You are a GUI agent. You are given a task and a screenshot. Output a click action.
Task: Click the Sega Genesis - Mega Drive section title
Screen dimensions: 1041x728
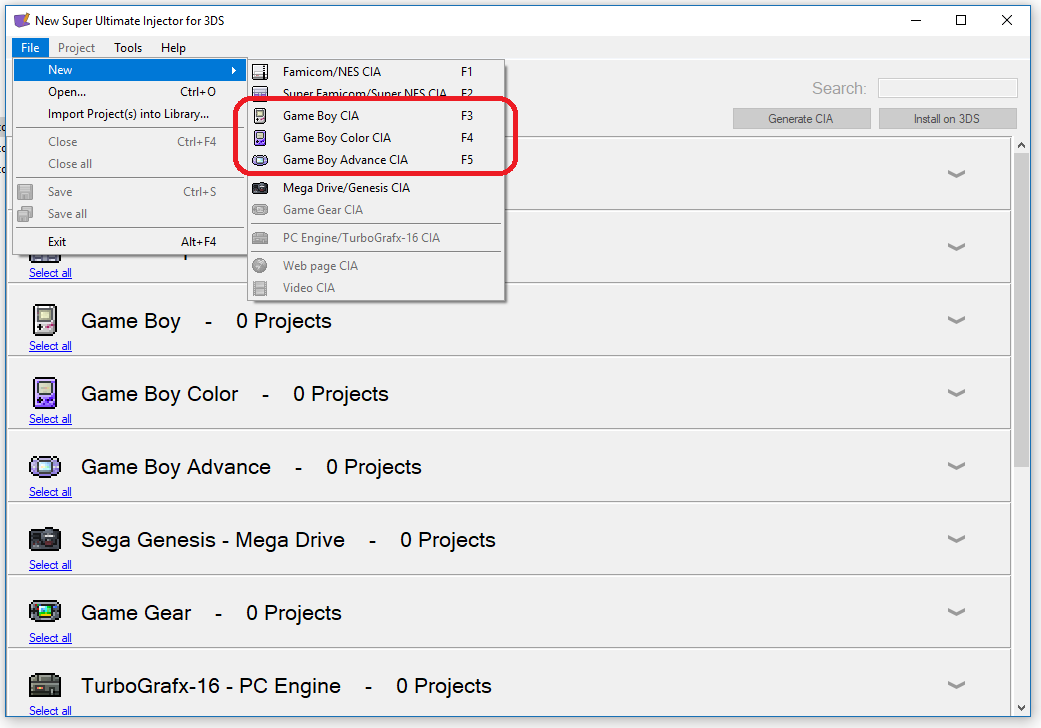coord(213,540)
